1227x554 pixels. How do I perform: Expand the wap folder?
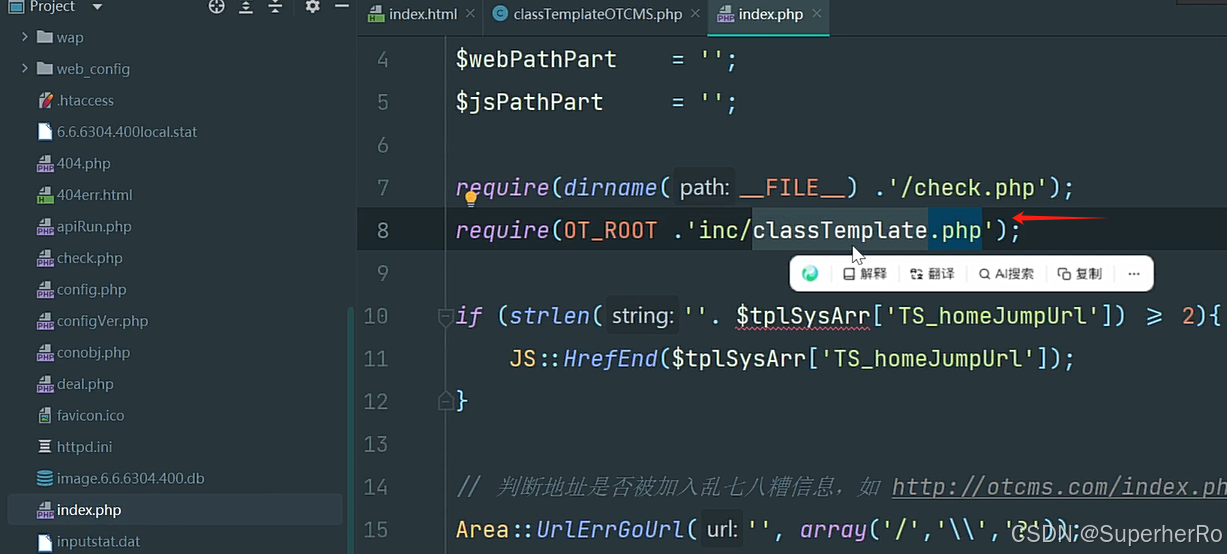pyautogui.click(x=24, y=37)
